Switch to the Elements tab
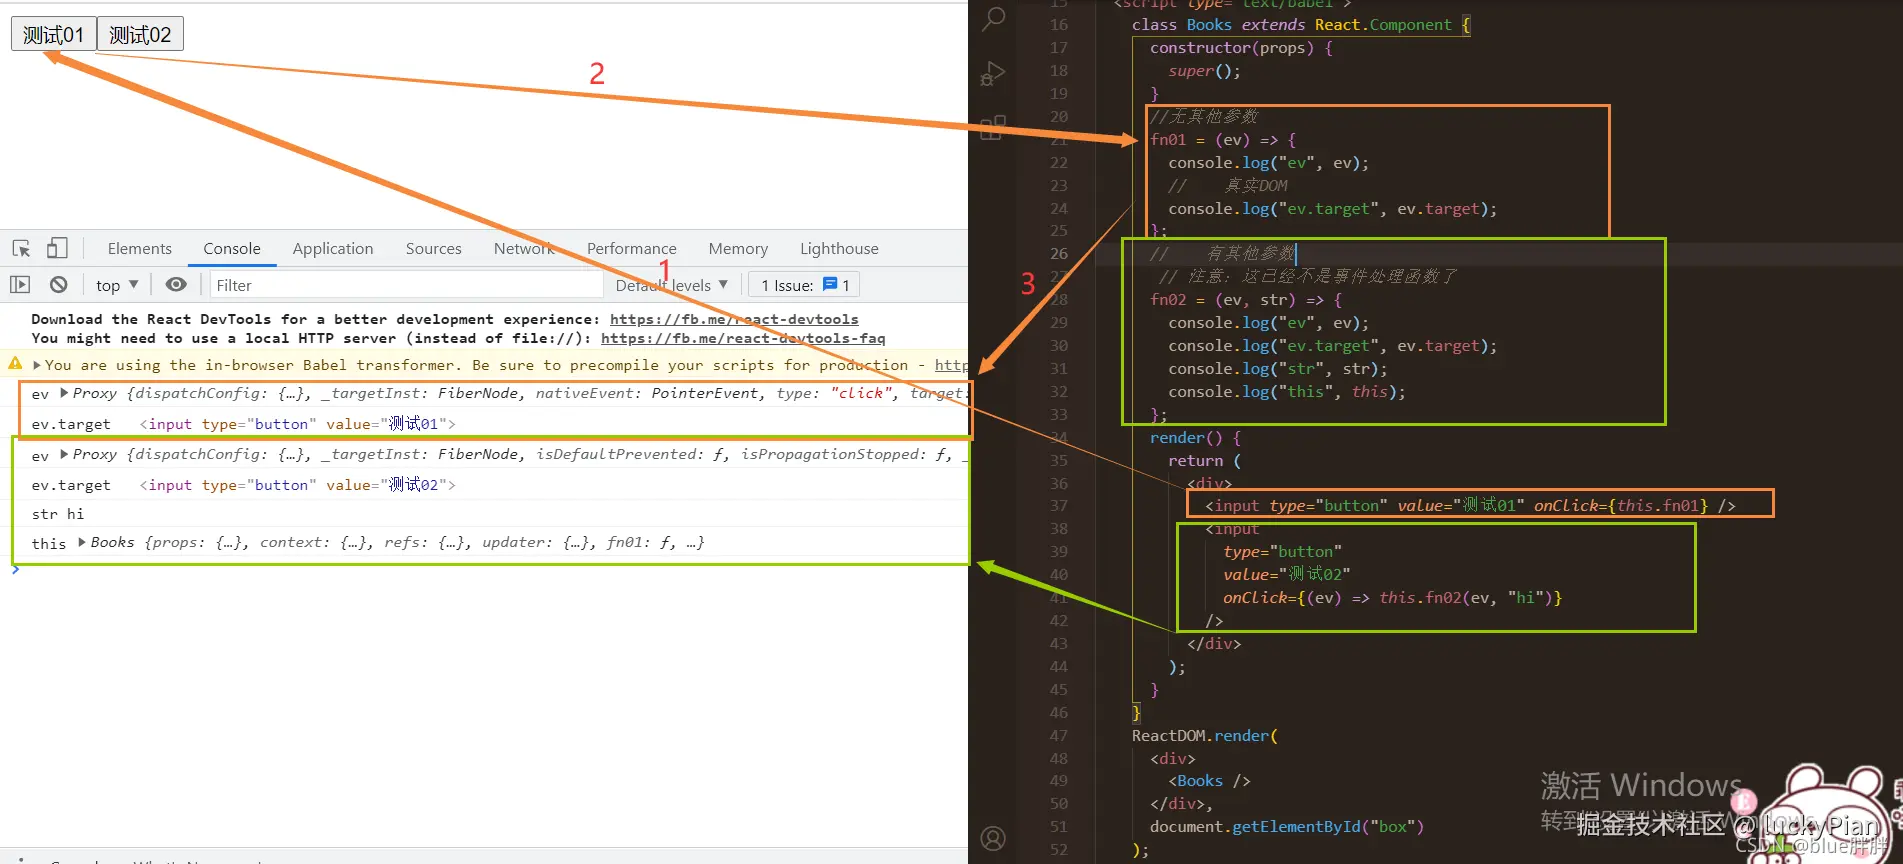This screenshot has height=864, width=1903. click(140, 248)
